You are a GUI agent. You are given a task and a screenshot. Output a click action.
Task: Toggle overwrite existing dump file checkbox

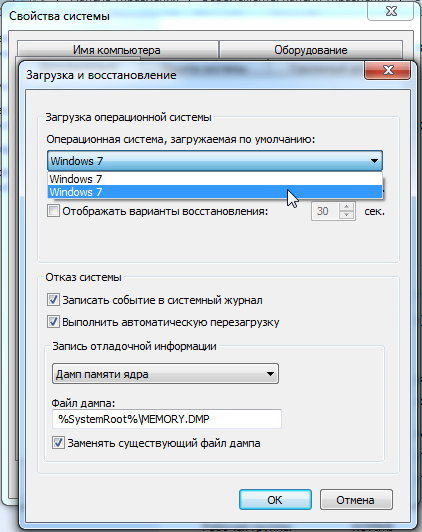[x=58, y=443]
